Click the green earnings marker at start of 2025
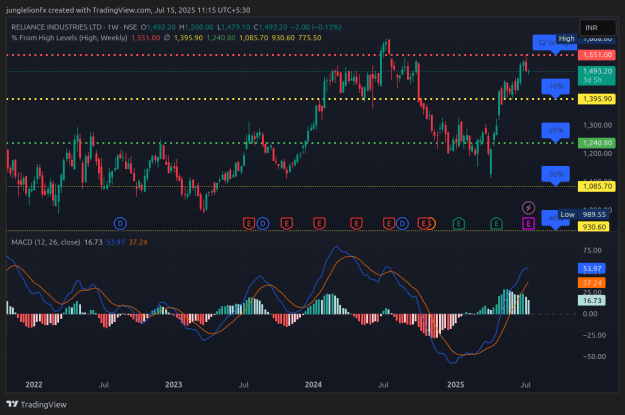 click(459, 224)
